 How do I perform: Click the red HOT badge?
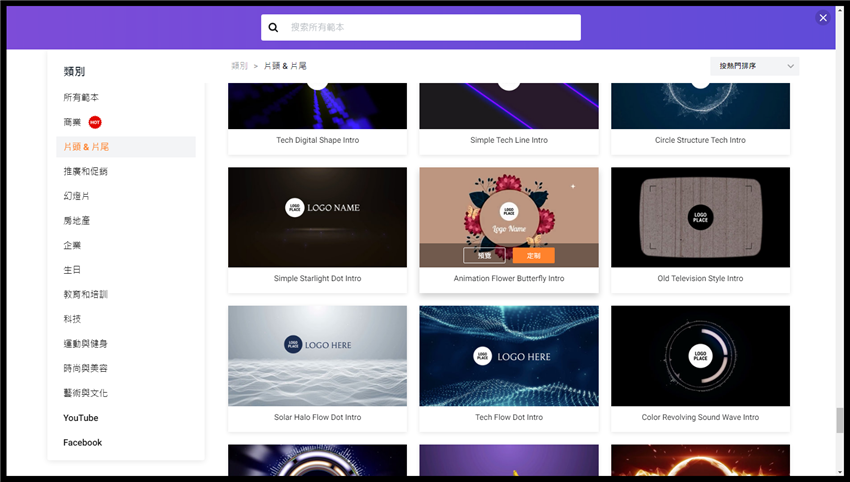pyautogui.click(x=95, y=122)
